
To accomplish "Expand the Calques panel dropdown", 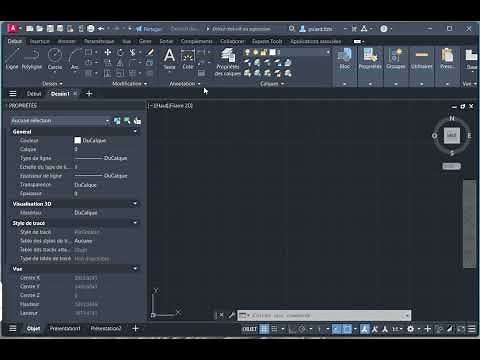I will pos(272,84).
